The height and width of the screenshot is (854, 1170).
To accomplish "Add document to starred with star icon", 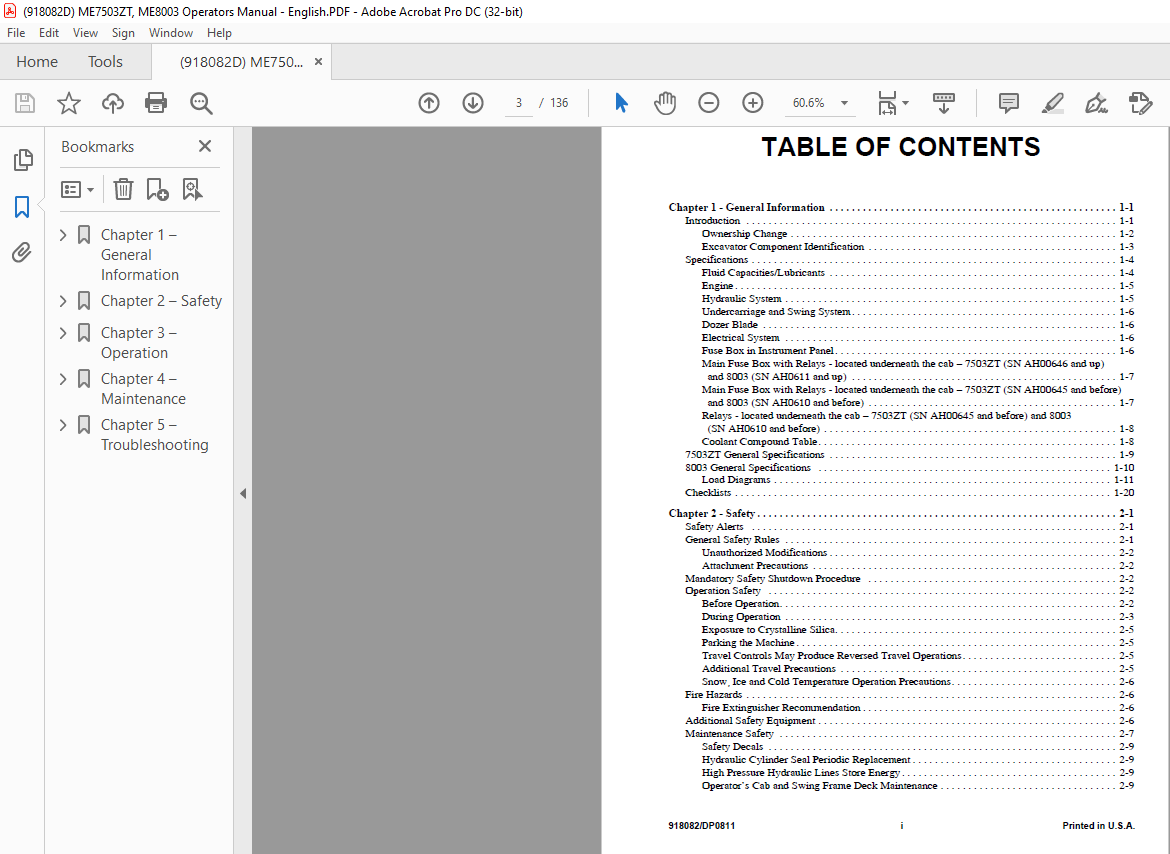I will coord(69,103).
